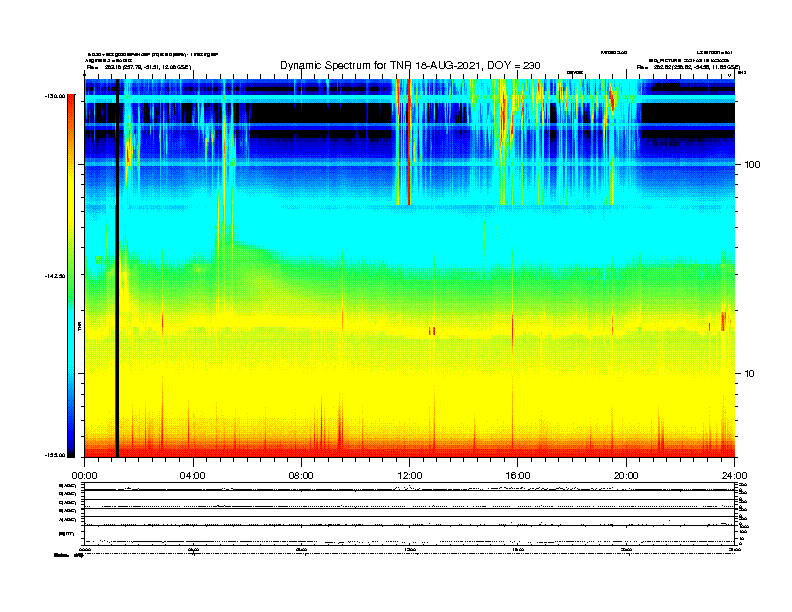This screenshot has width=792, height=612.
Task: Click the 00:00 time label under the spectrum
Action: [84, 476]
